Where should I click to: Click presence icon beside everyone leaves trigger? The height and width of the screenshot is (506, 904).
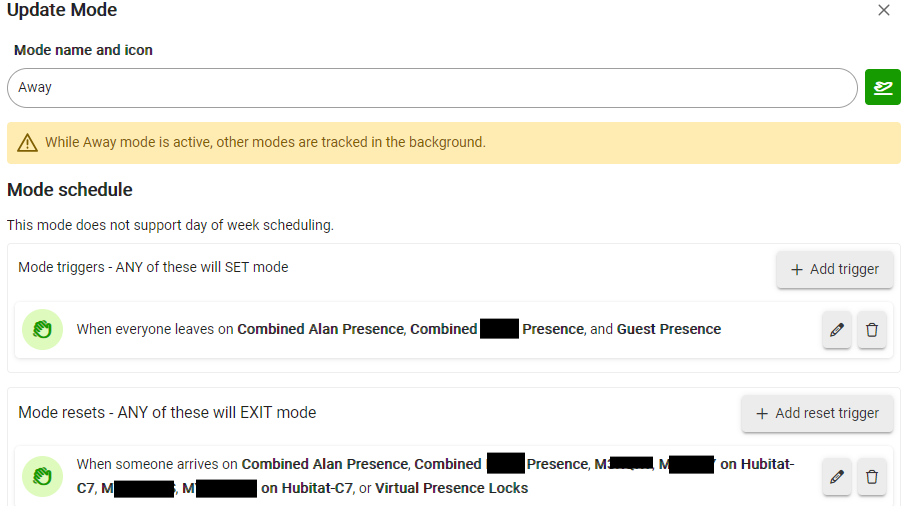coord(42,329)
